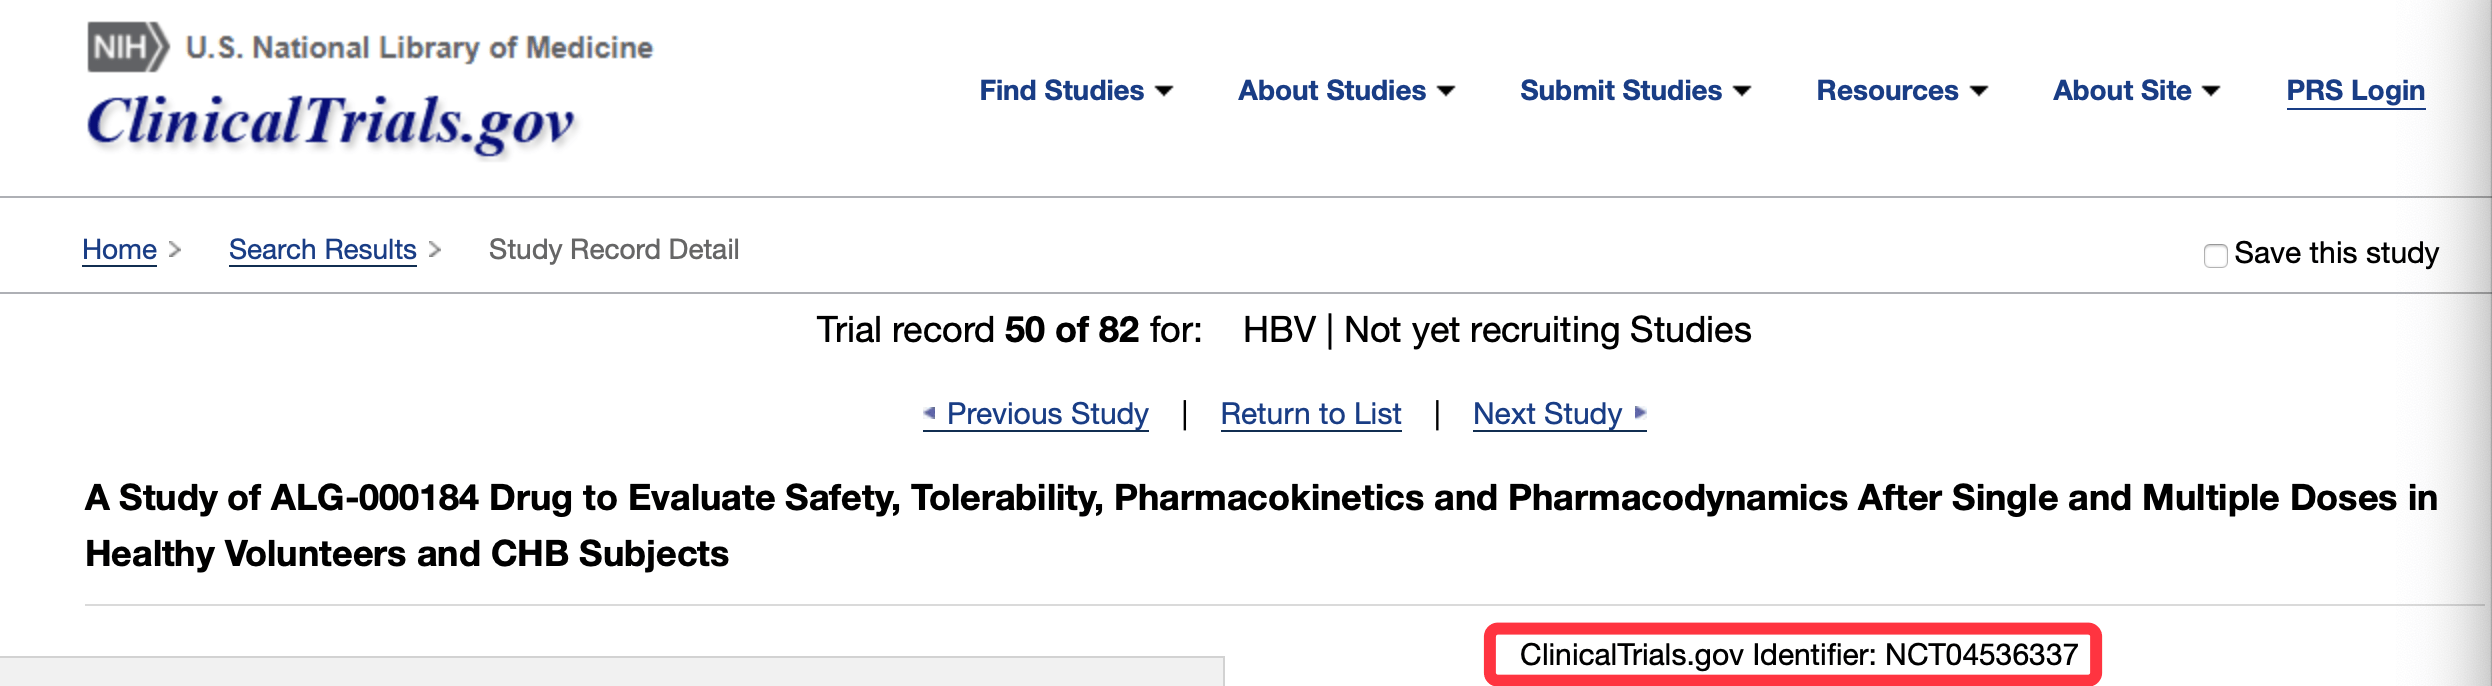Go to the Previous Study

click(1047, 413)
